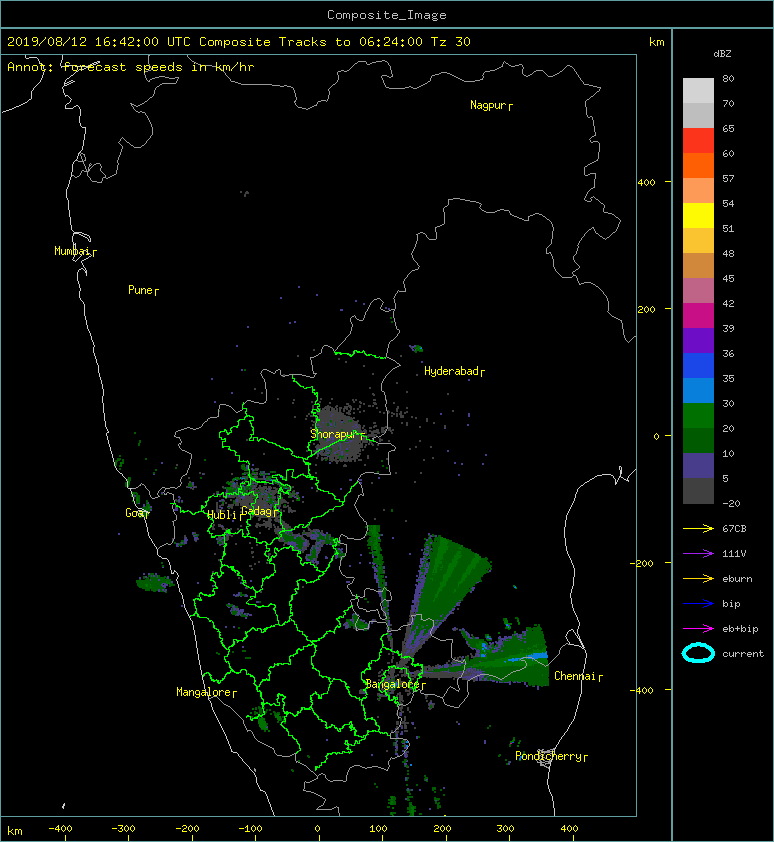This screenshot has width=774, height=842.
Task: Click the eb+bip legend label
Action: click(x=740, y=629)
